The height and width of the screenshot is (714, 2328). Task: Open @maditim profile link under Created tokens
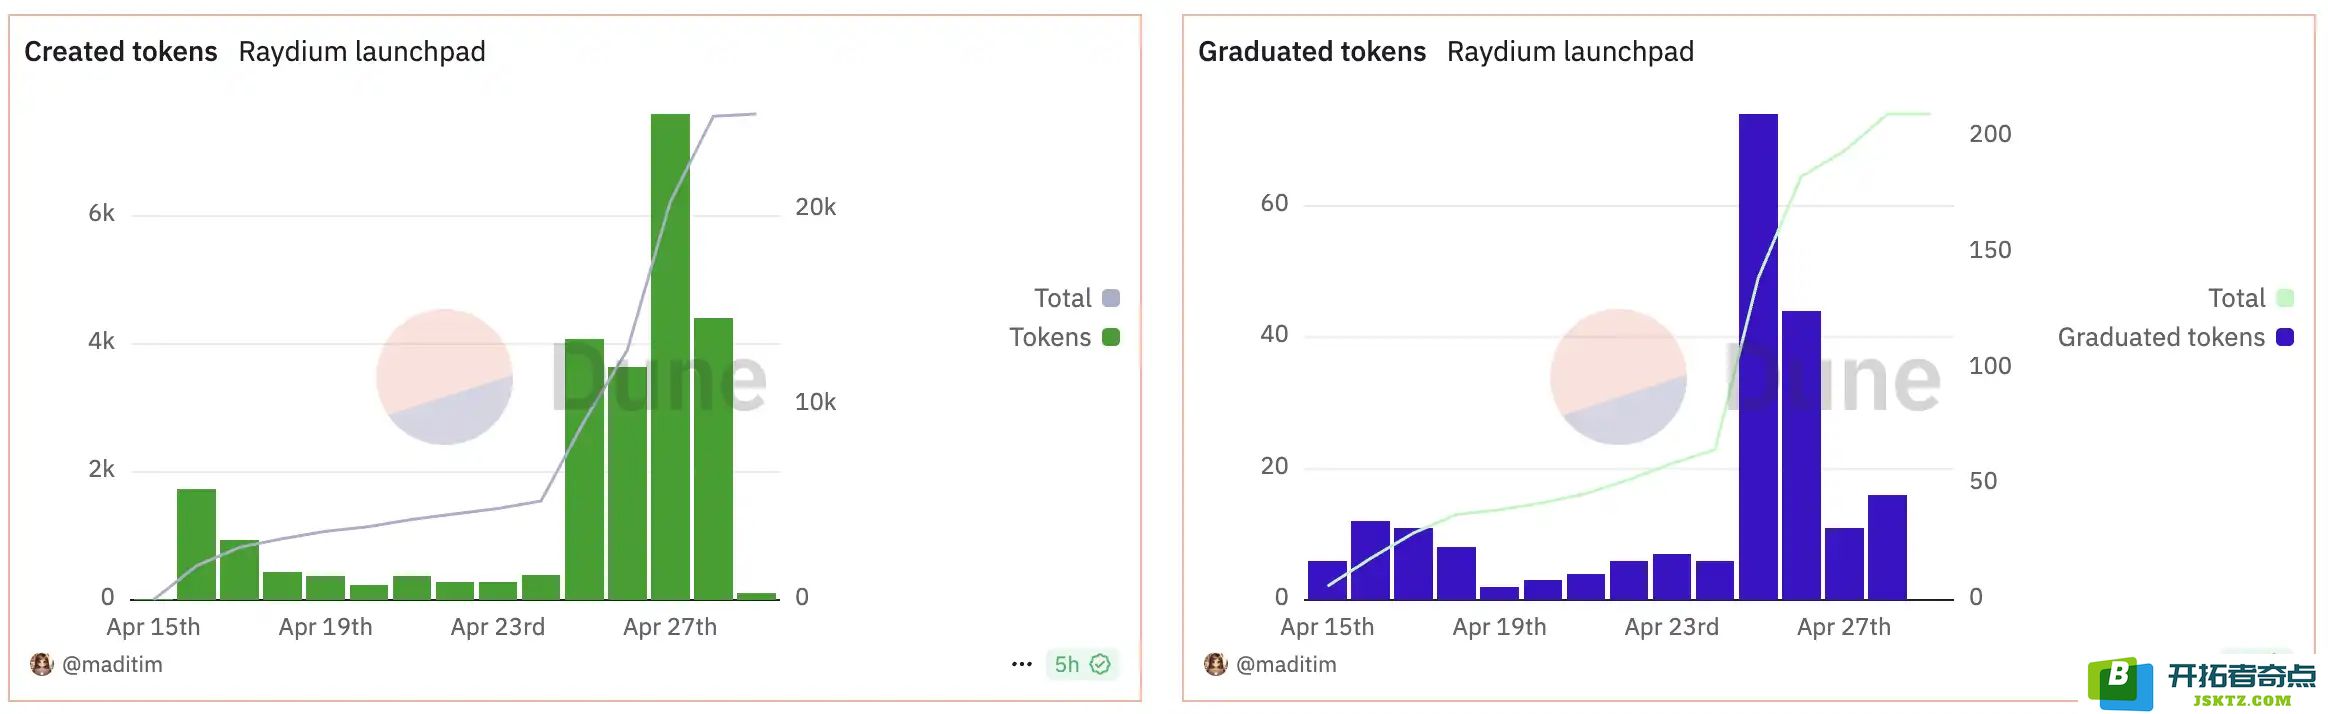(112, 664)
